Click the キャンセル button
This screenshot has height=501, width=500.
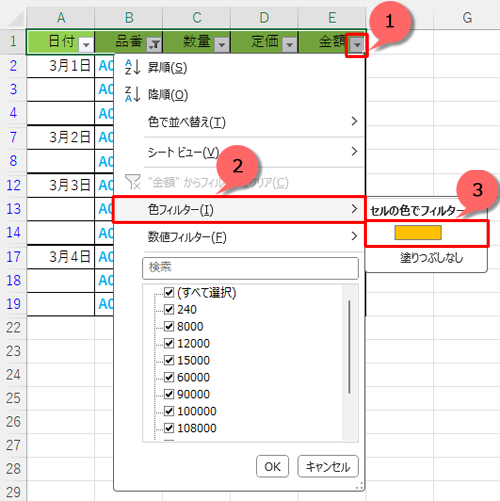point(328,467)
